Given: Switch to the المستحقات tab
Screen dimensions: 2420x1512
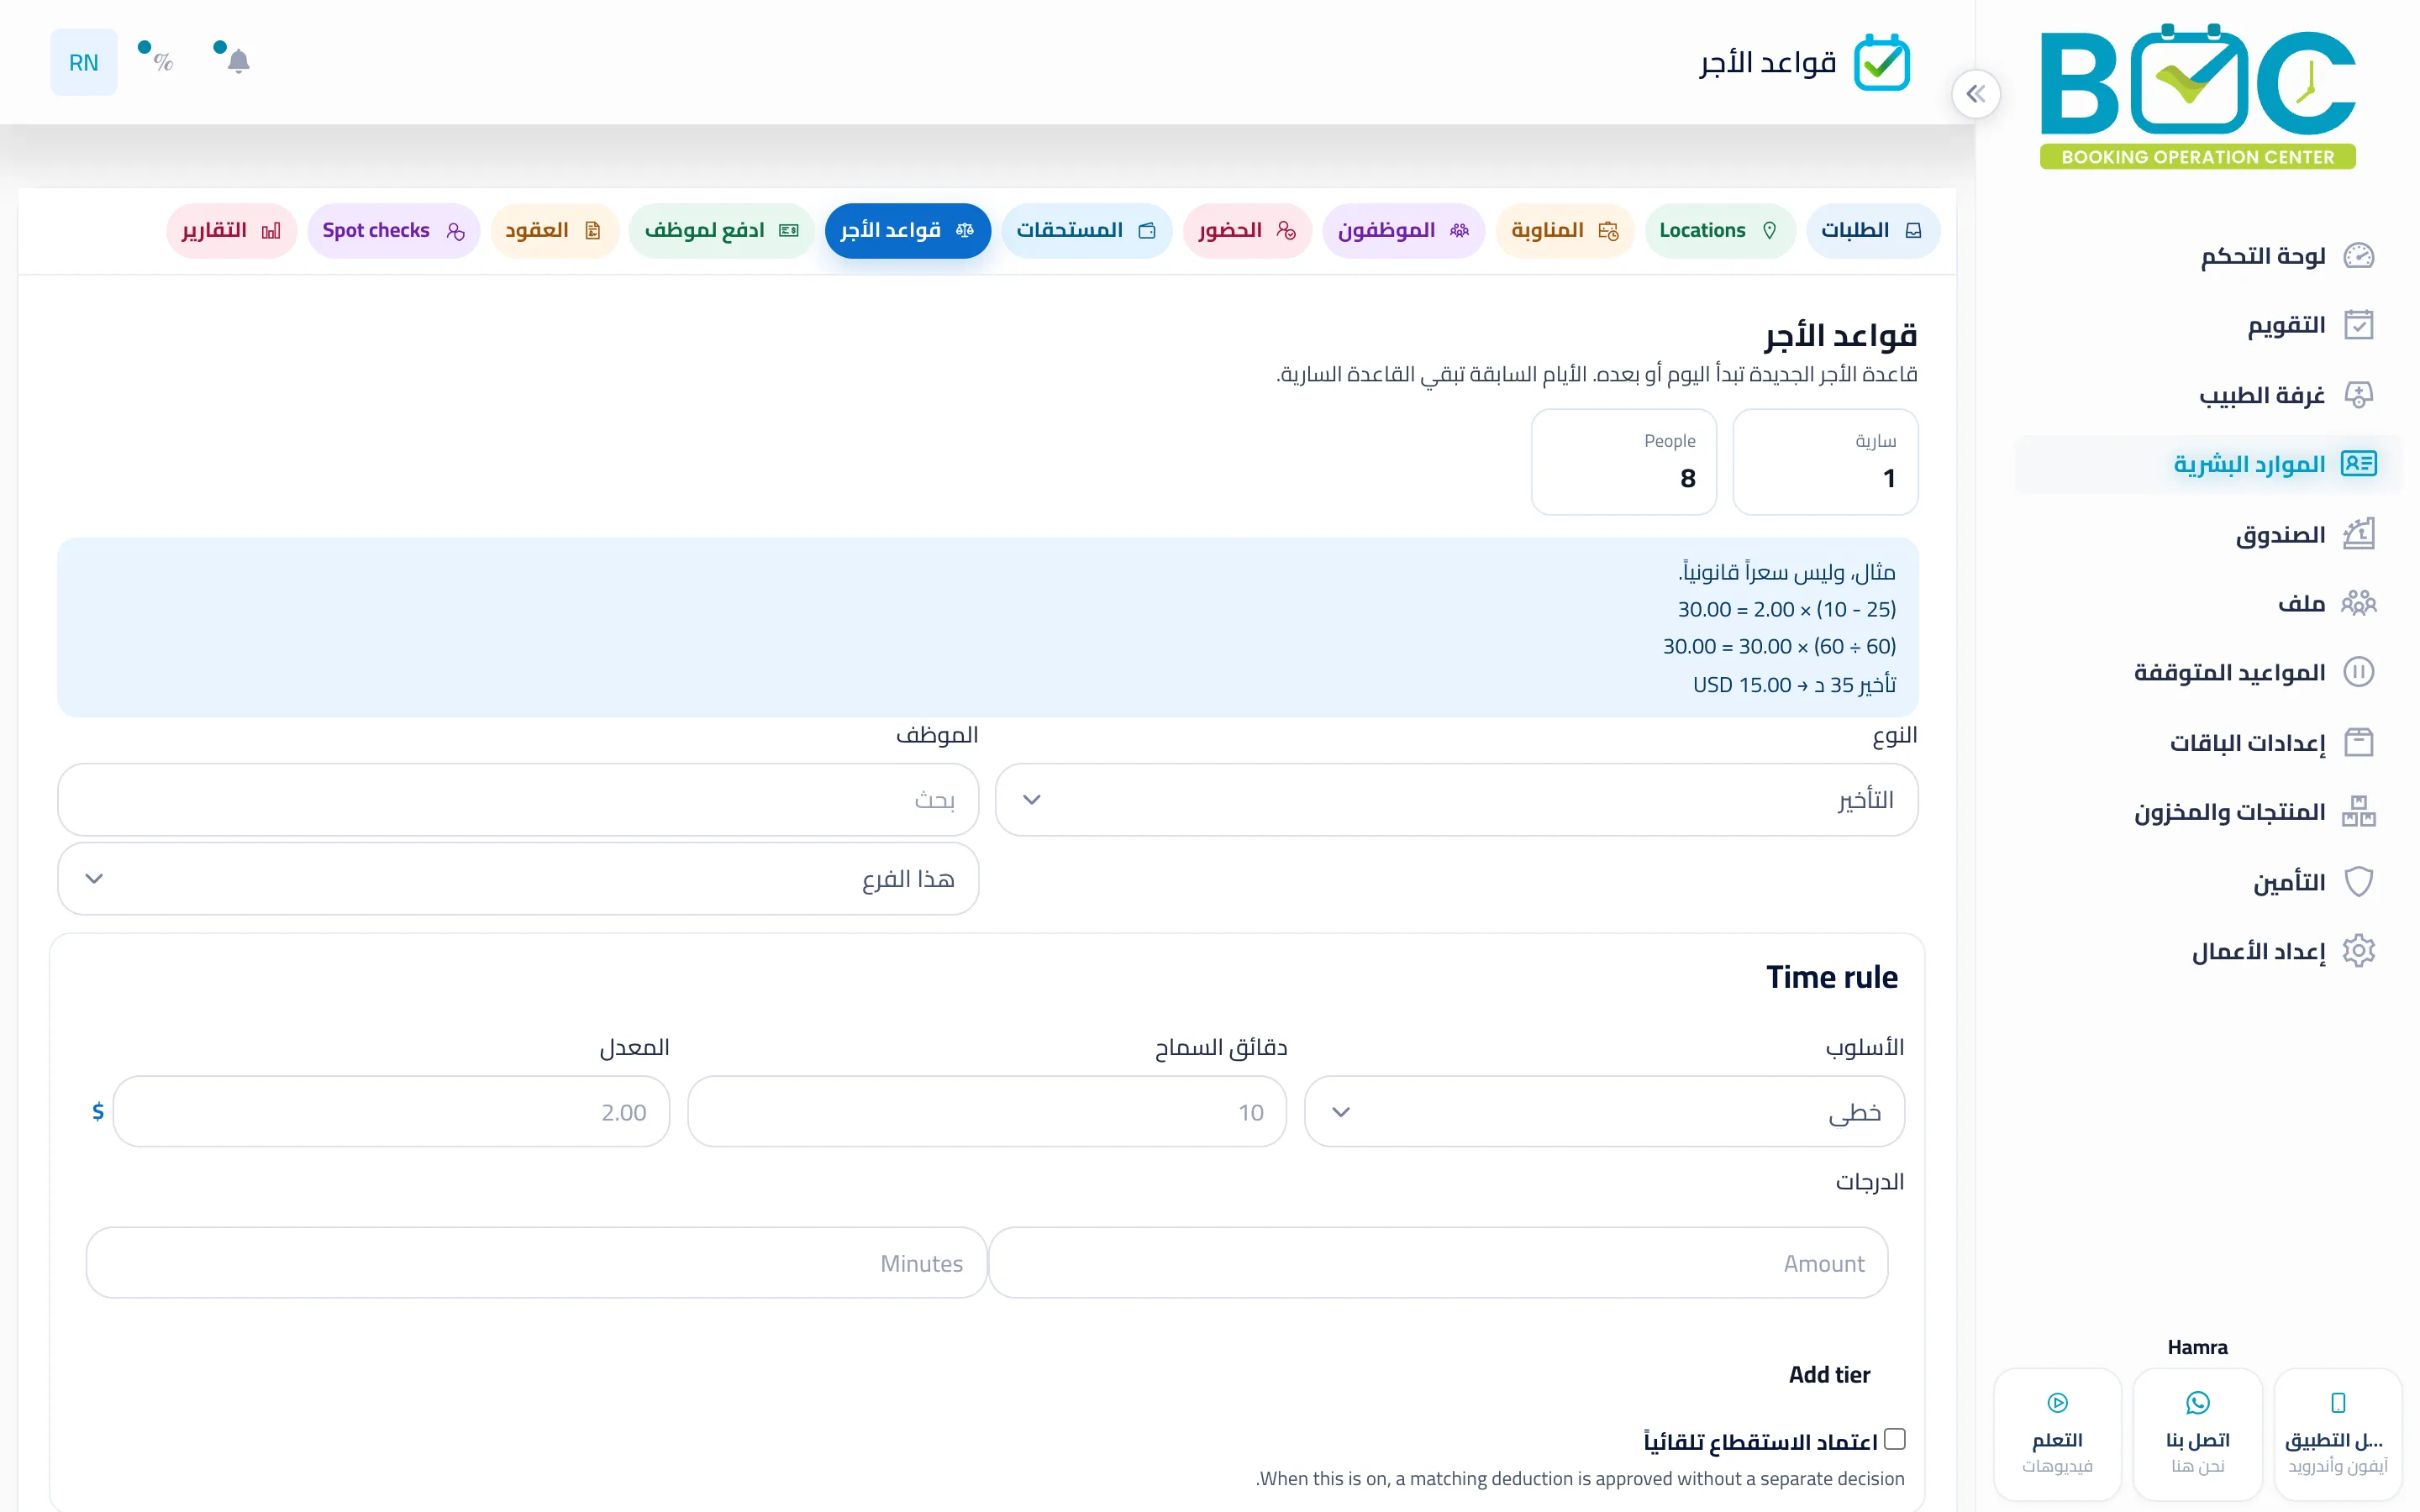Looking at the screenshot, I should 1086,231.
